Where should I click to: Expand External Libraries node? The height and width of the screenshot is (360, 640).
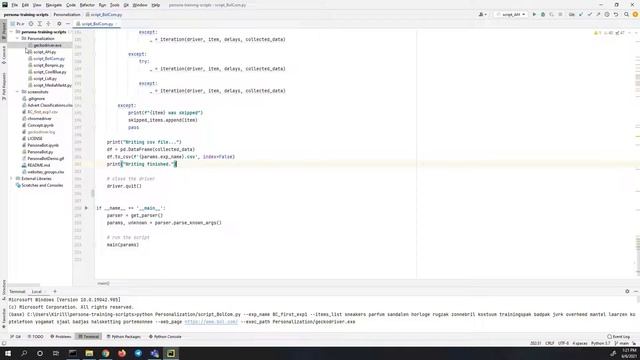click(x=11, y=178)
